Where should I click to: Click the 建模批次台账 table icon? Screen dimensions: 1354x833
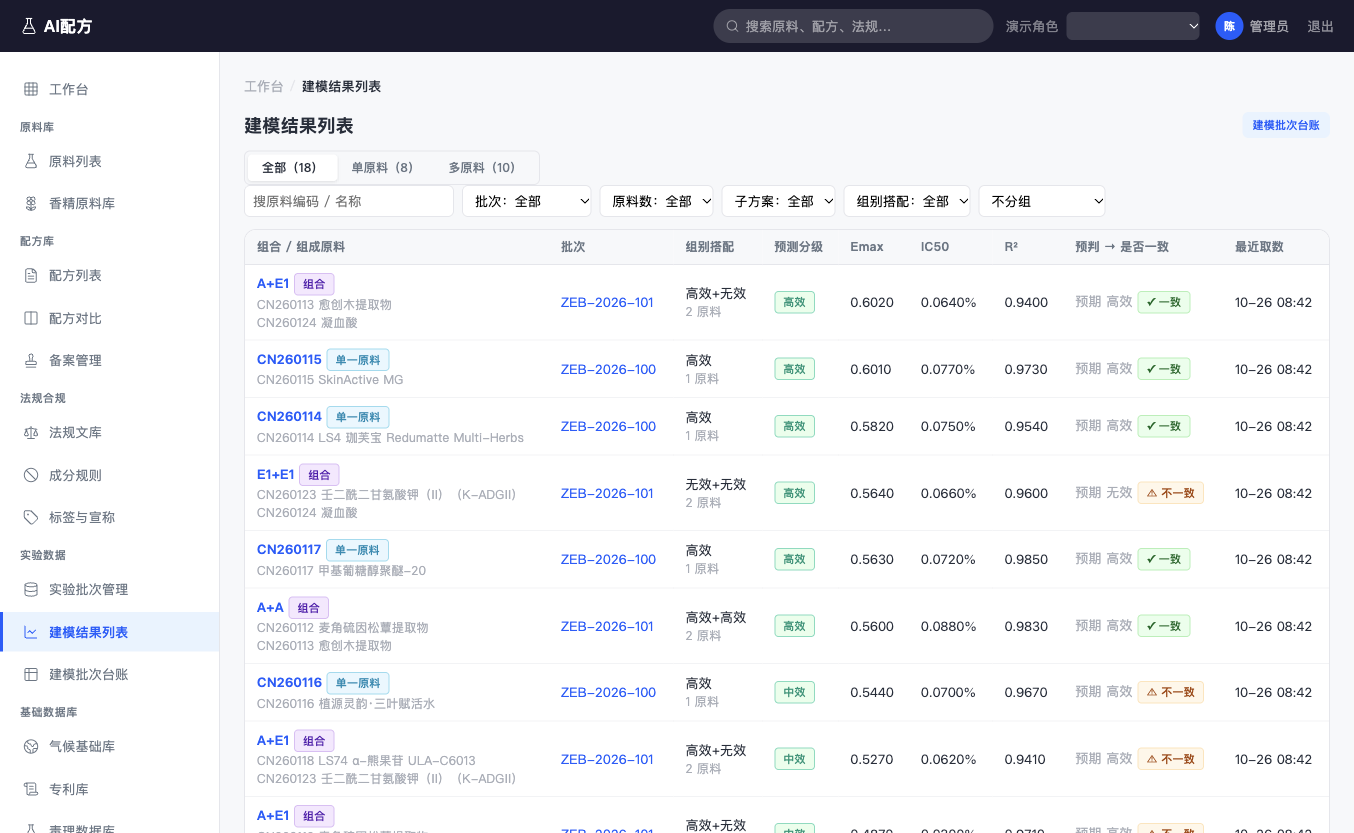coord(31,674)
